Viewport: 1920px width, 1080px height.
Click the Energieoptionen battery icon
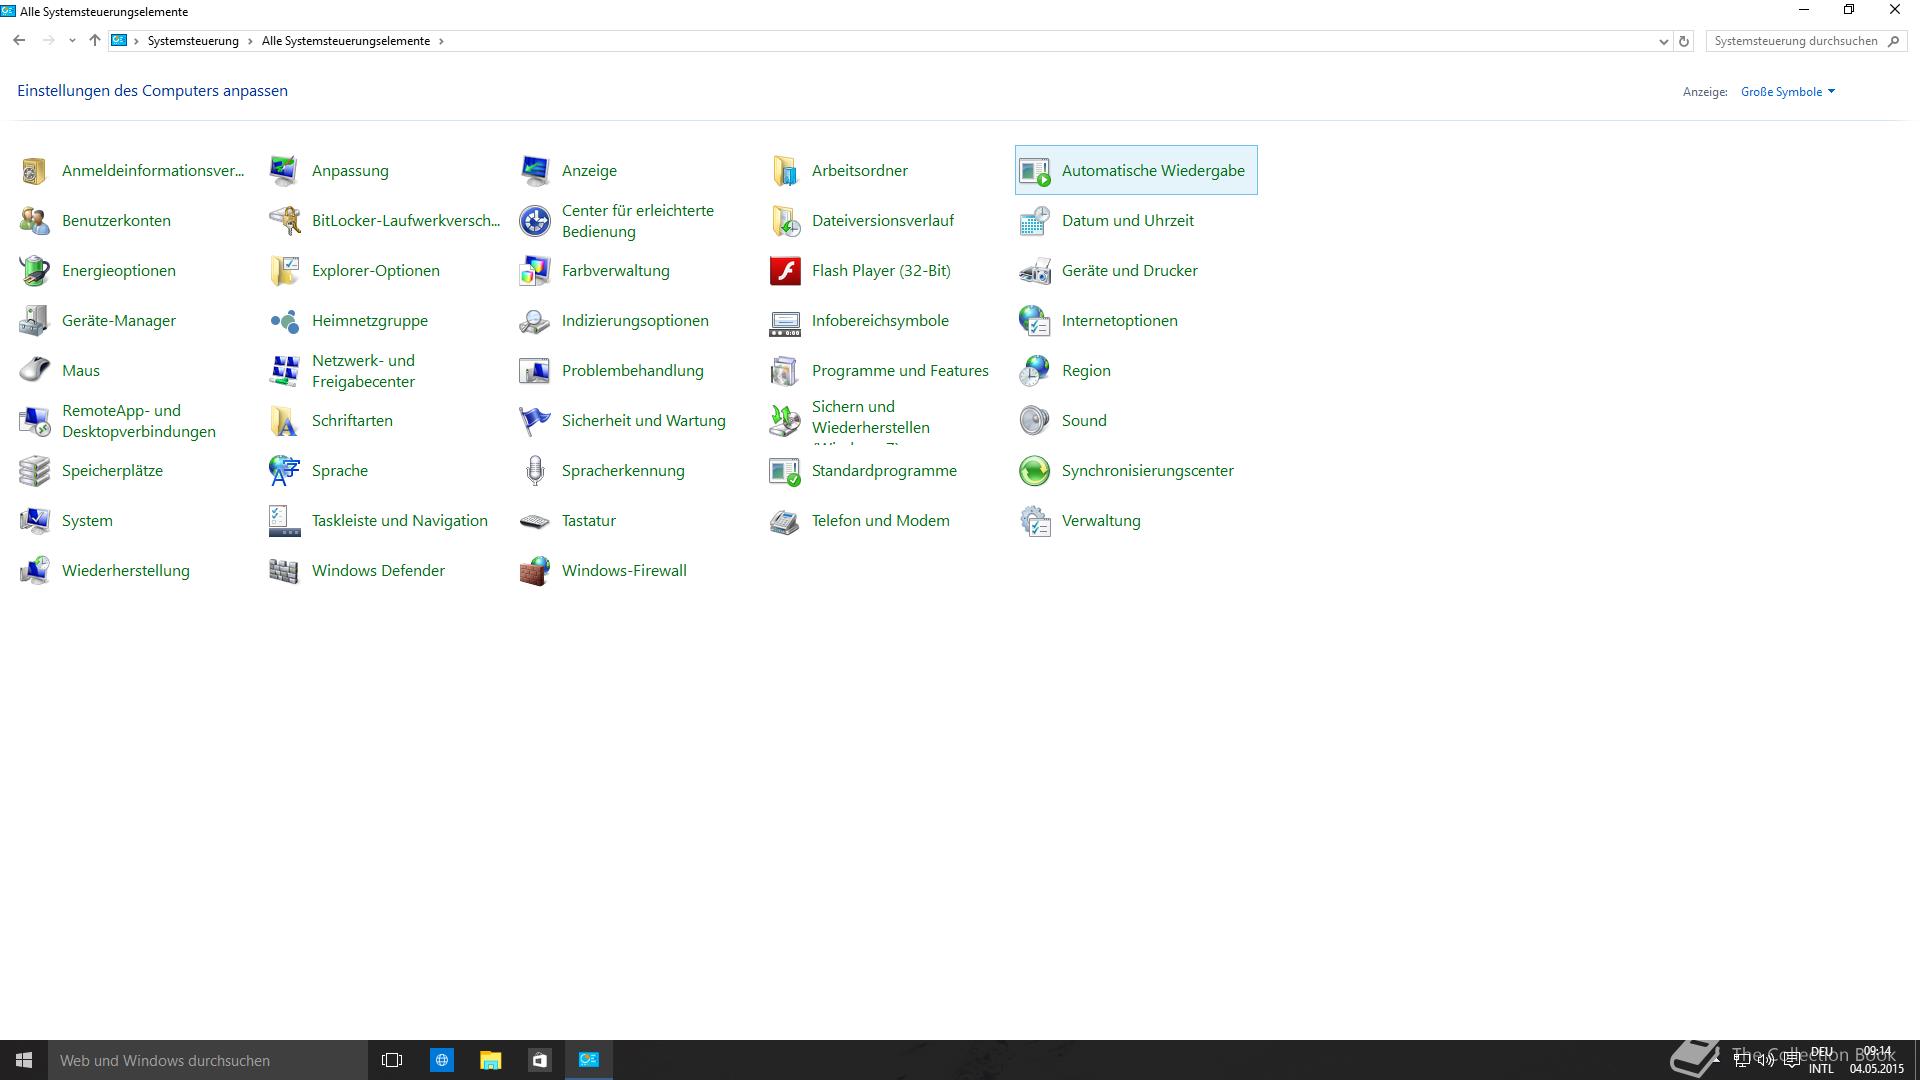pyautogui.click(x=34, y=271)
